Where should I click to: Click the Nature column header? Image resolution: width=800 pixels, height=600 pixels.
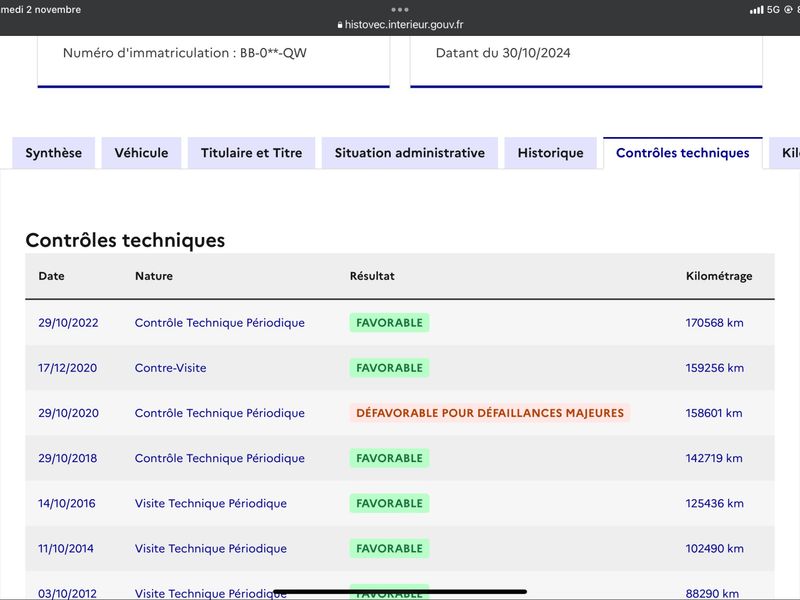154,276
